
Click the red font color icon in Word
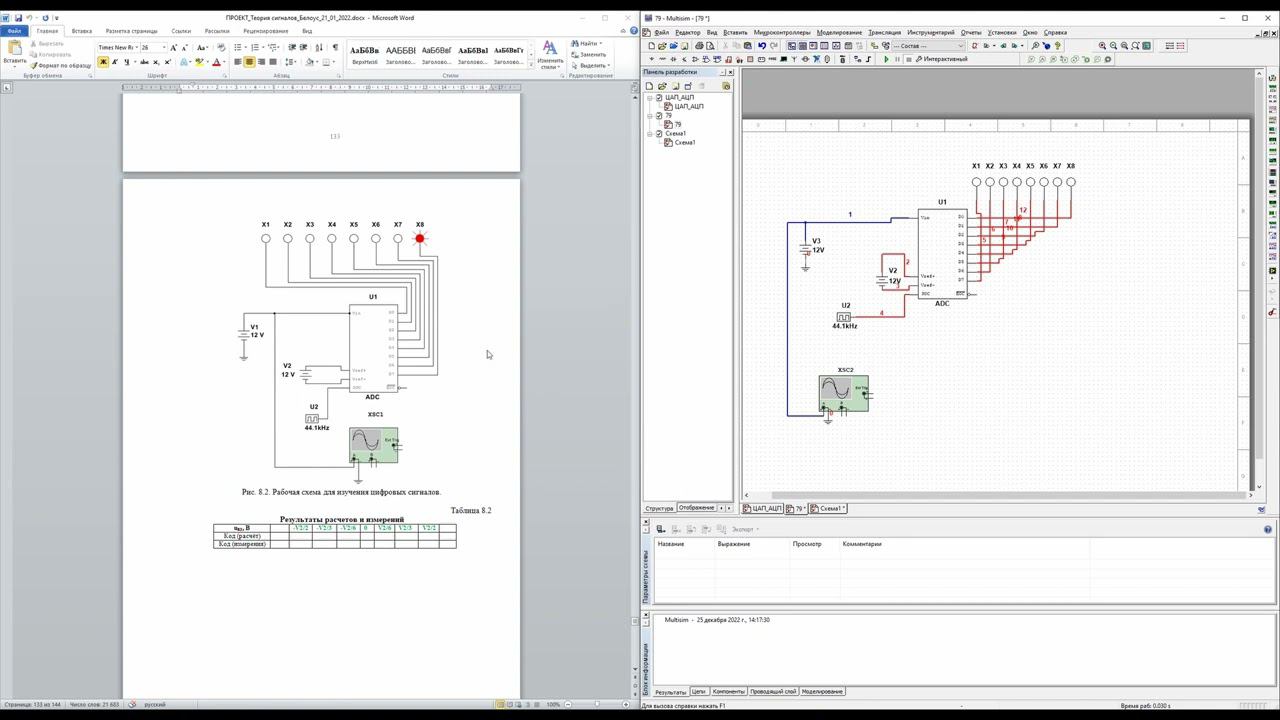click(216, 62)
